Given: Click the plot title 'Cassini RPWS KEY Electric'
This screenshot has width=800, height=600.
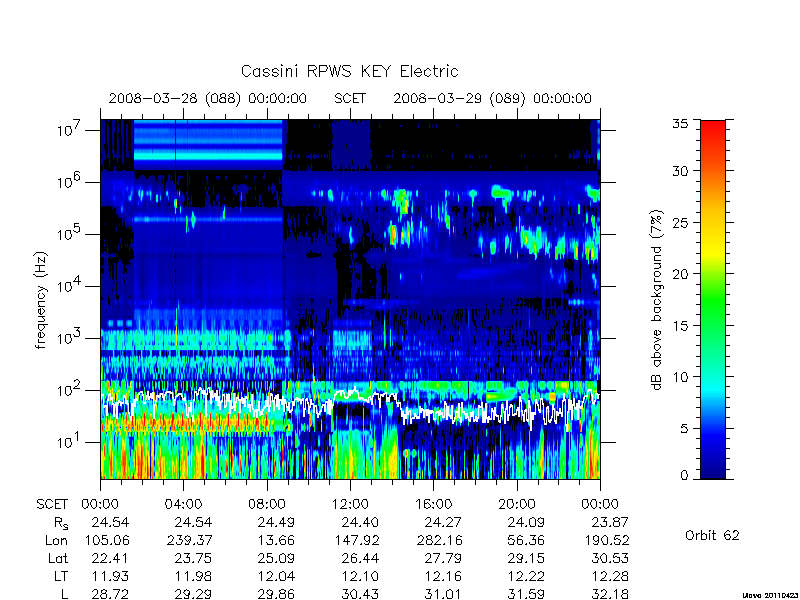Looking at the screenshot, I should coord(349,71).
